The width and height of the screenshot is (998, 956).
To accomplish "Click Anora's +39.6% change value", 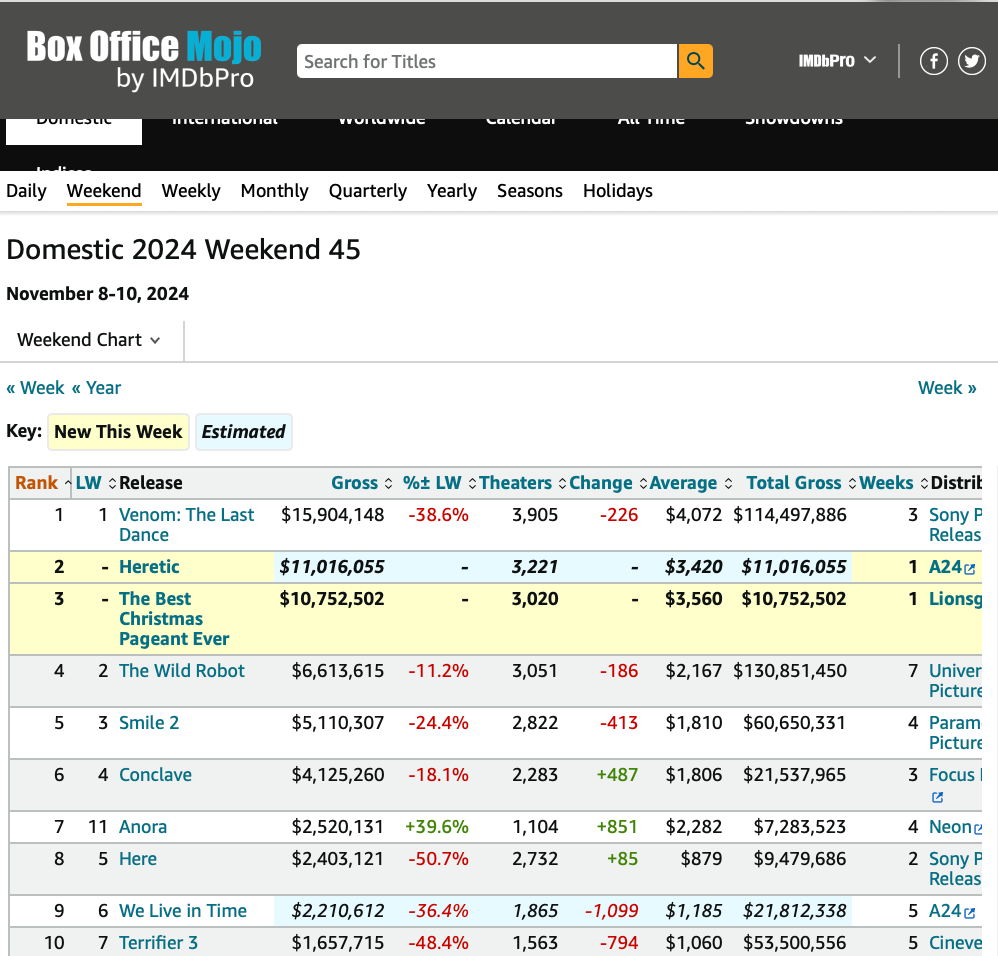I will (437, 827).
